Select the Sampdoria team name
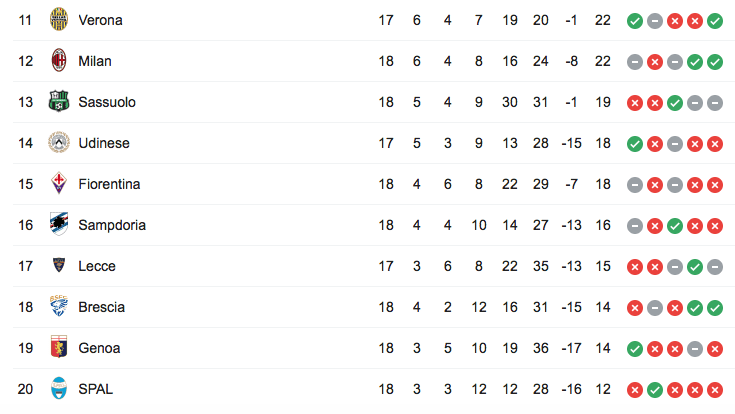Image resolution: width=735 pixels, height=414 pixels. coord(112,225)
